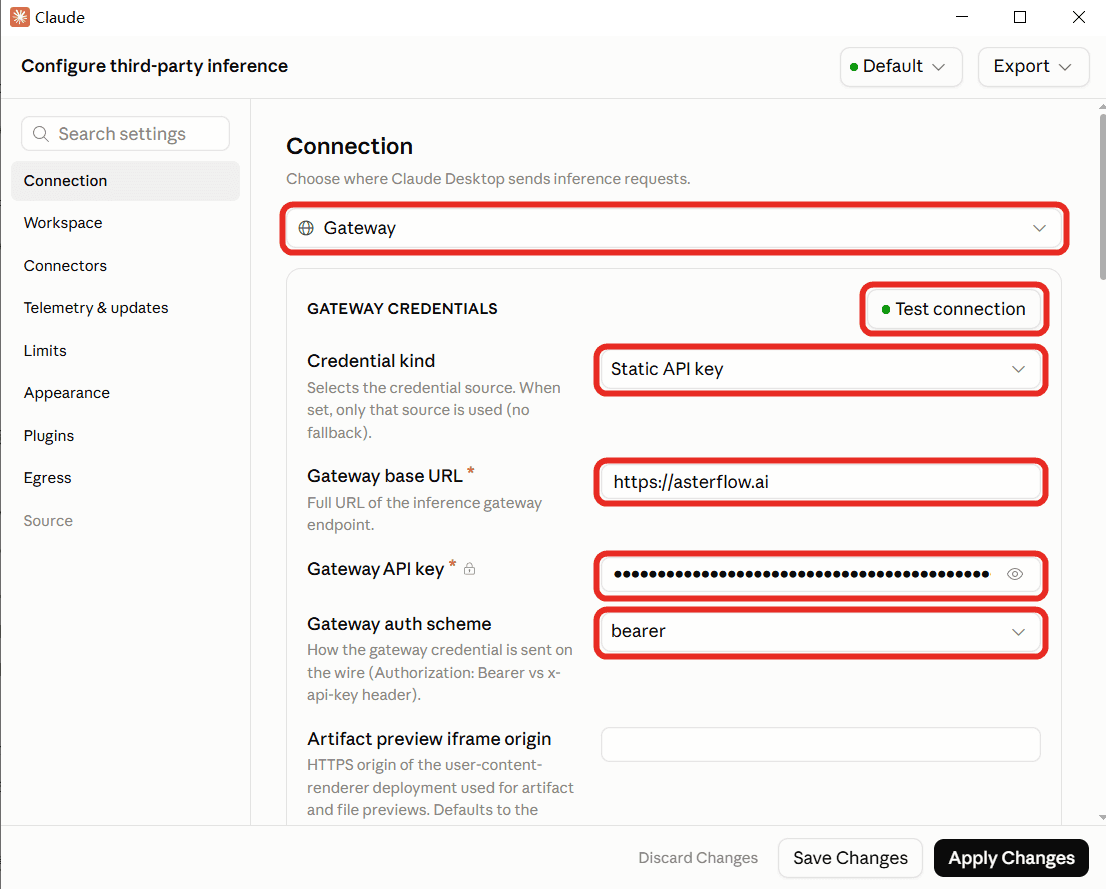Click the Credential kind label
The width and height of the screenshot is (1106, 889).
pos(371,361)
